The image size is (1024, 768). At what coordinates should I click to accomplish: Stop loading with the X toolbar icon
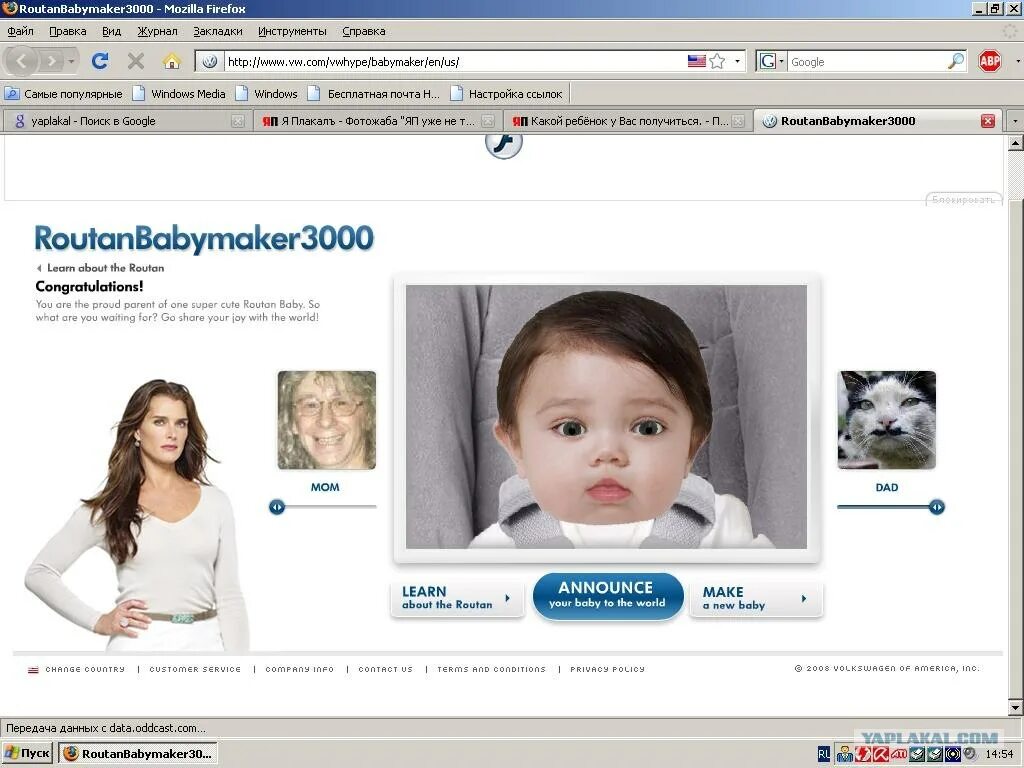coord(136,61)
